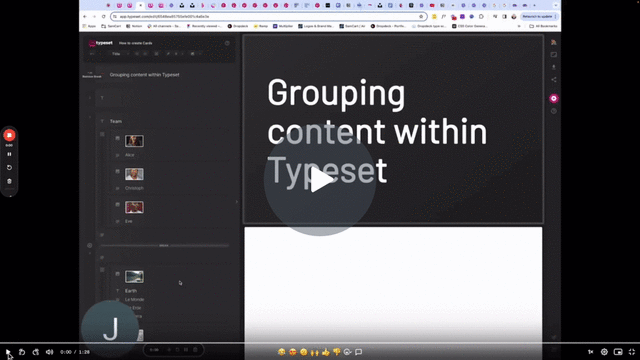Open the 'How to create Cards' document title

136,43
